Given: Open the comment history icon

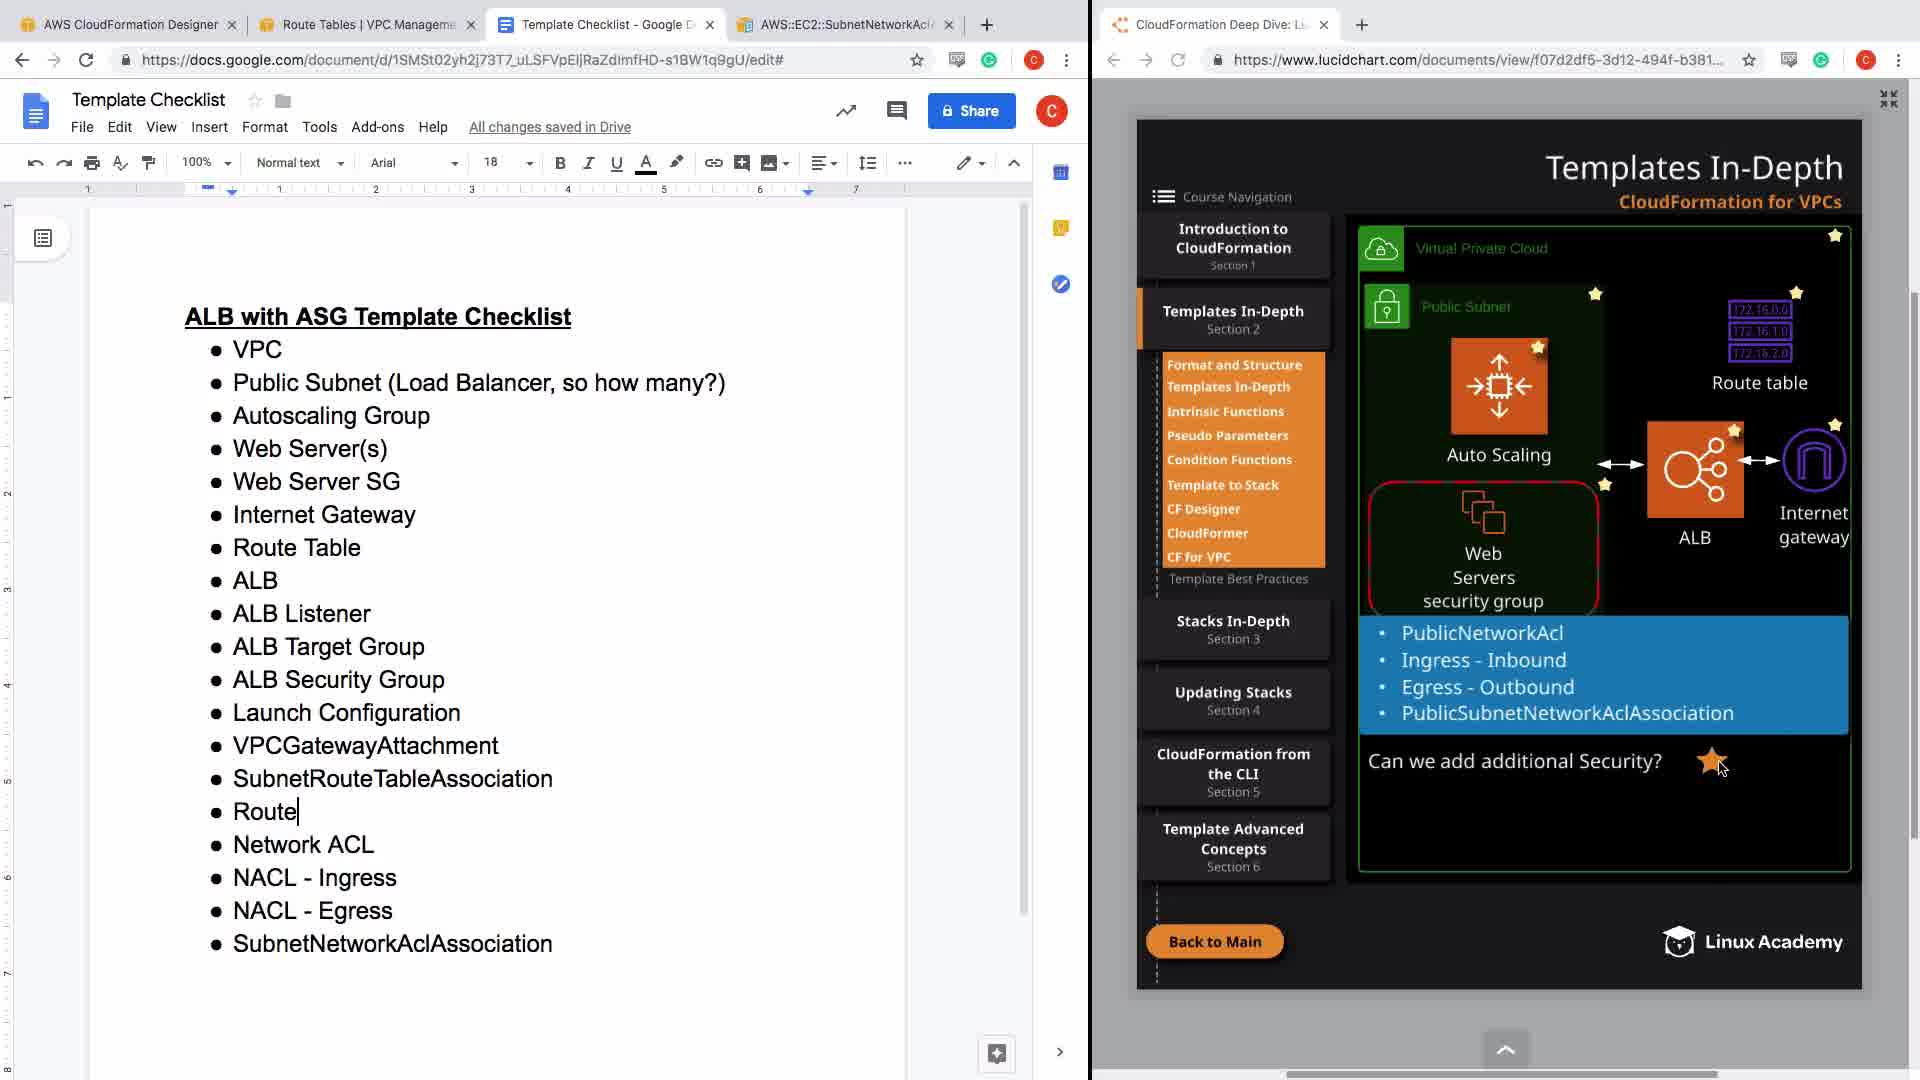Looking at the screenshot, I should 896,111.
